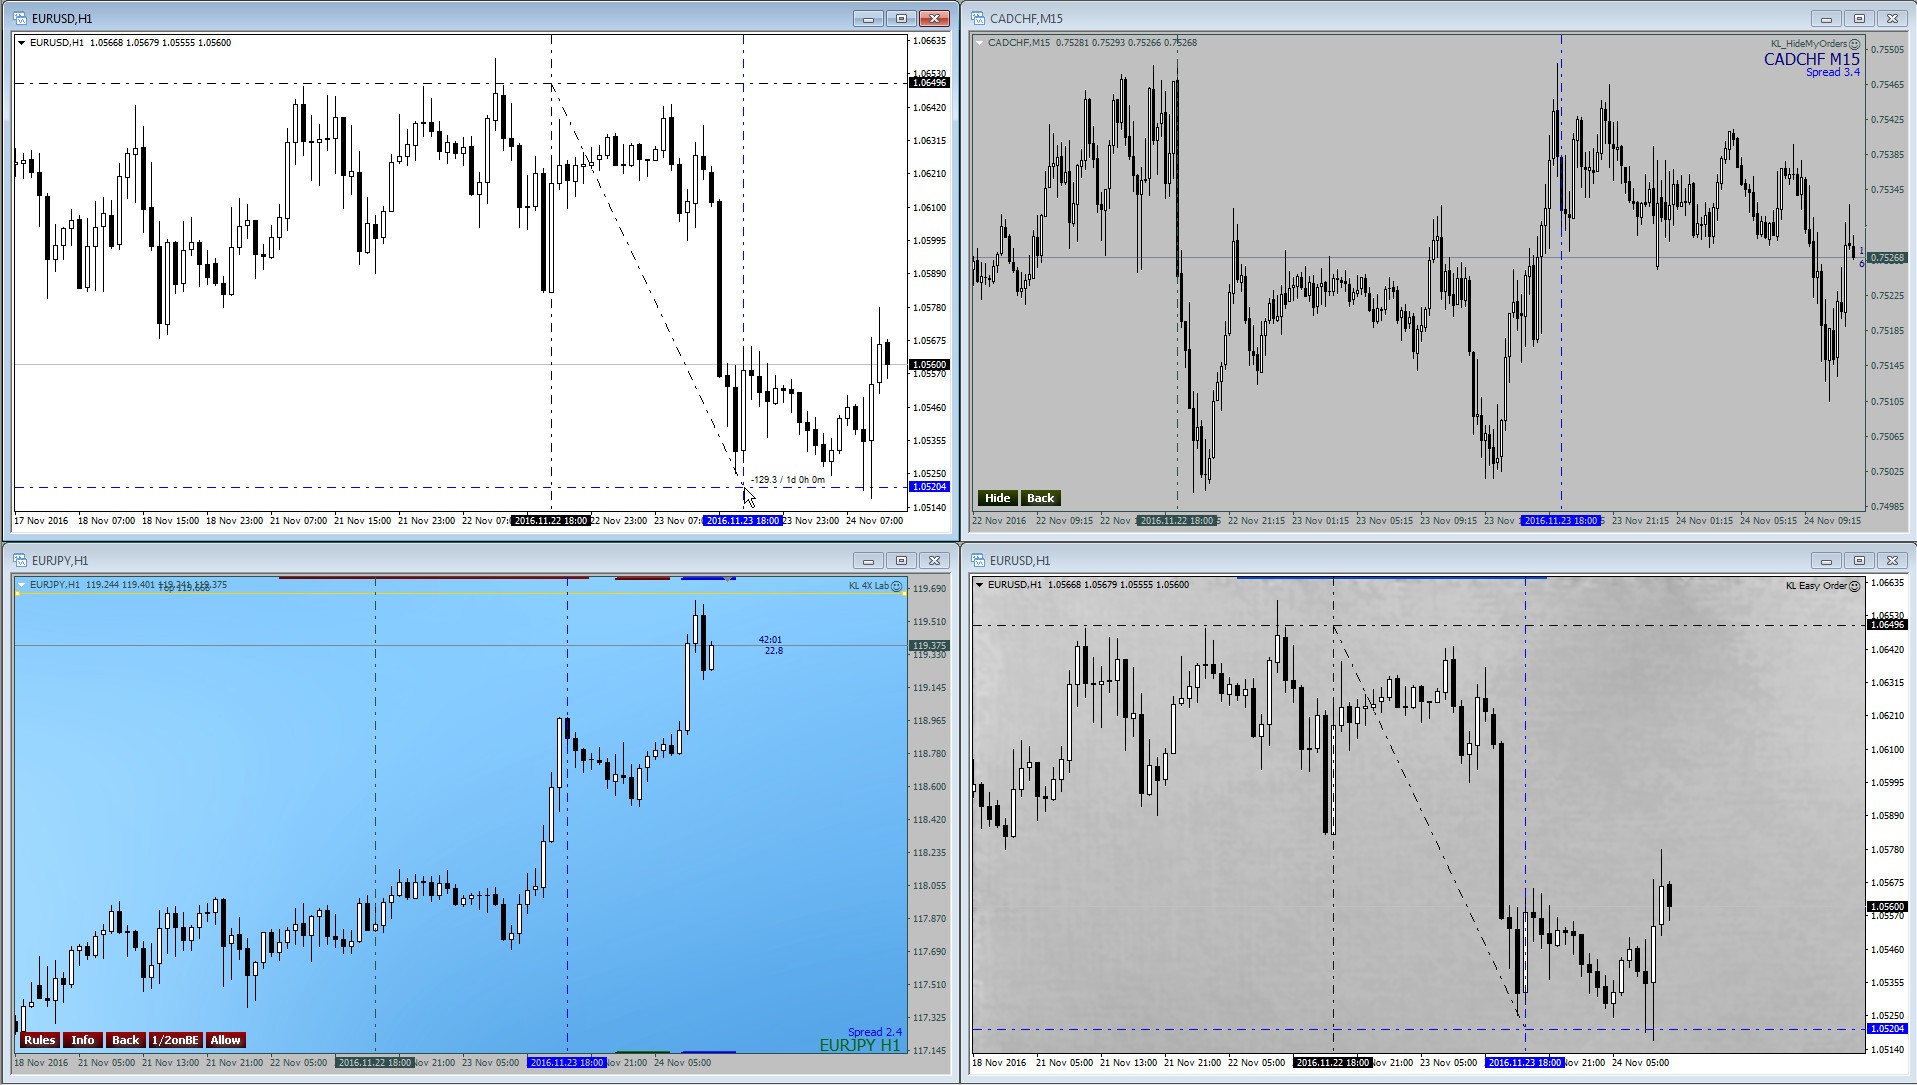Click the Info button on the EURJPY chart
The image size is (1917, 1085).
[x=82, y=1040]
